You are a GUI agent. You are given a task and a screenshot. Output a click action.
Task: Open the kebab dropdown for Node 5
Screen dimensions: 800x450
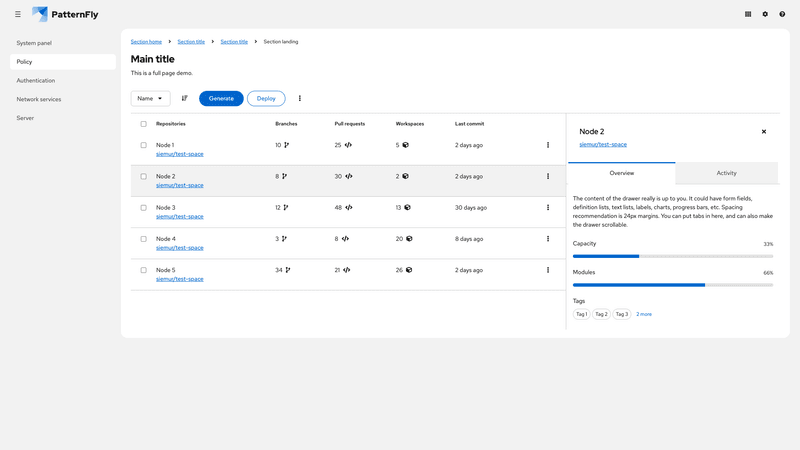(x=548, y=270)
